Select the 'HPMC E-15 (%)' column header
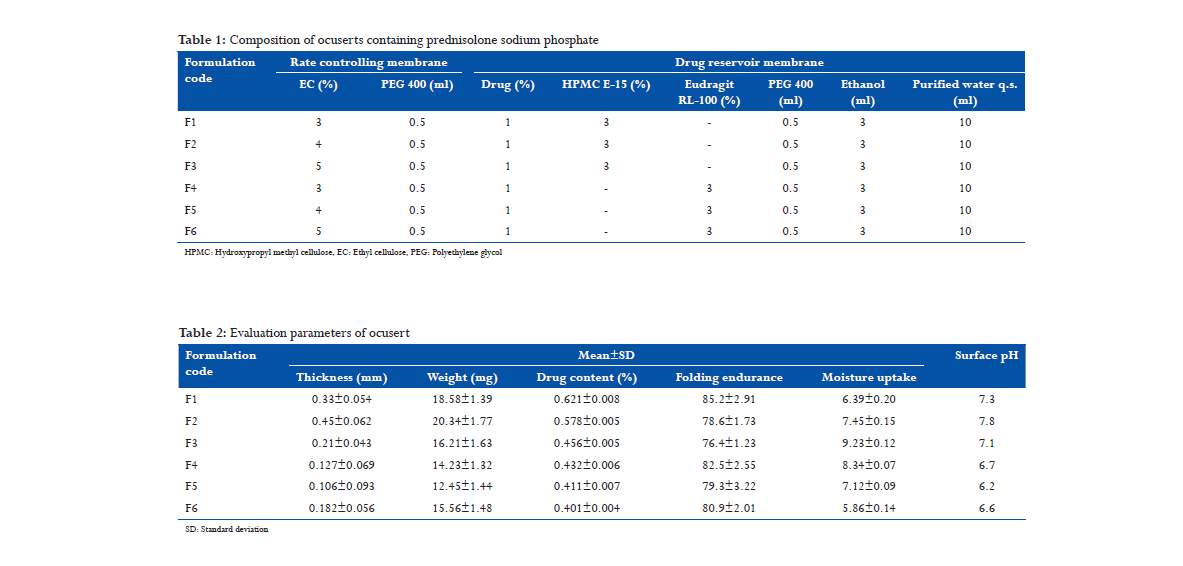The width and height of the screenshot is (1183, 566). [606, 85]
